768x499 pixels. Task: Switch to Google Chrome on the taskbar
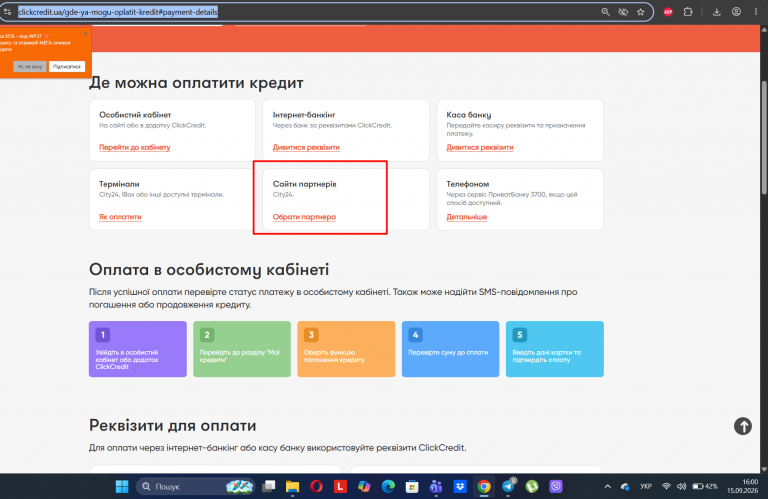(x=484, y=486)
